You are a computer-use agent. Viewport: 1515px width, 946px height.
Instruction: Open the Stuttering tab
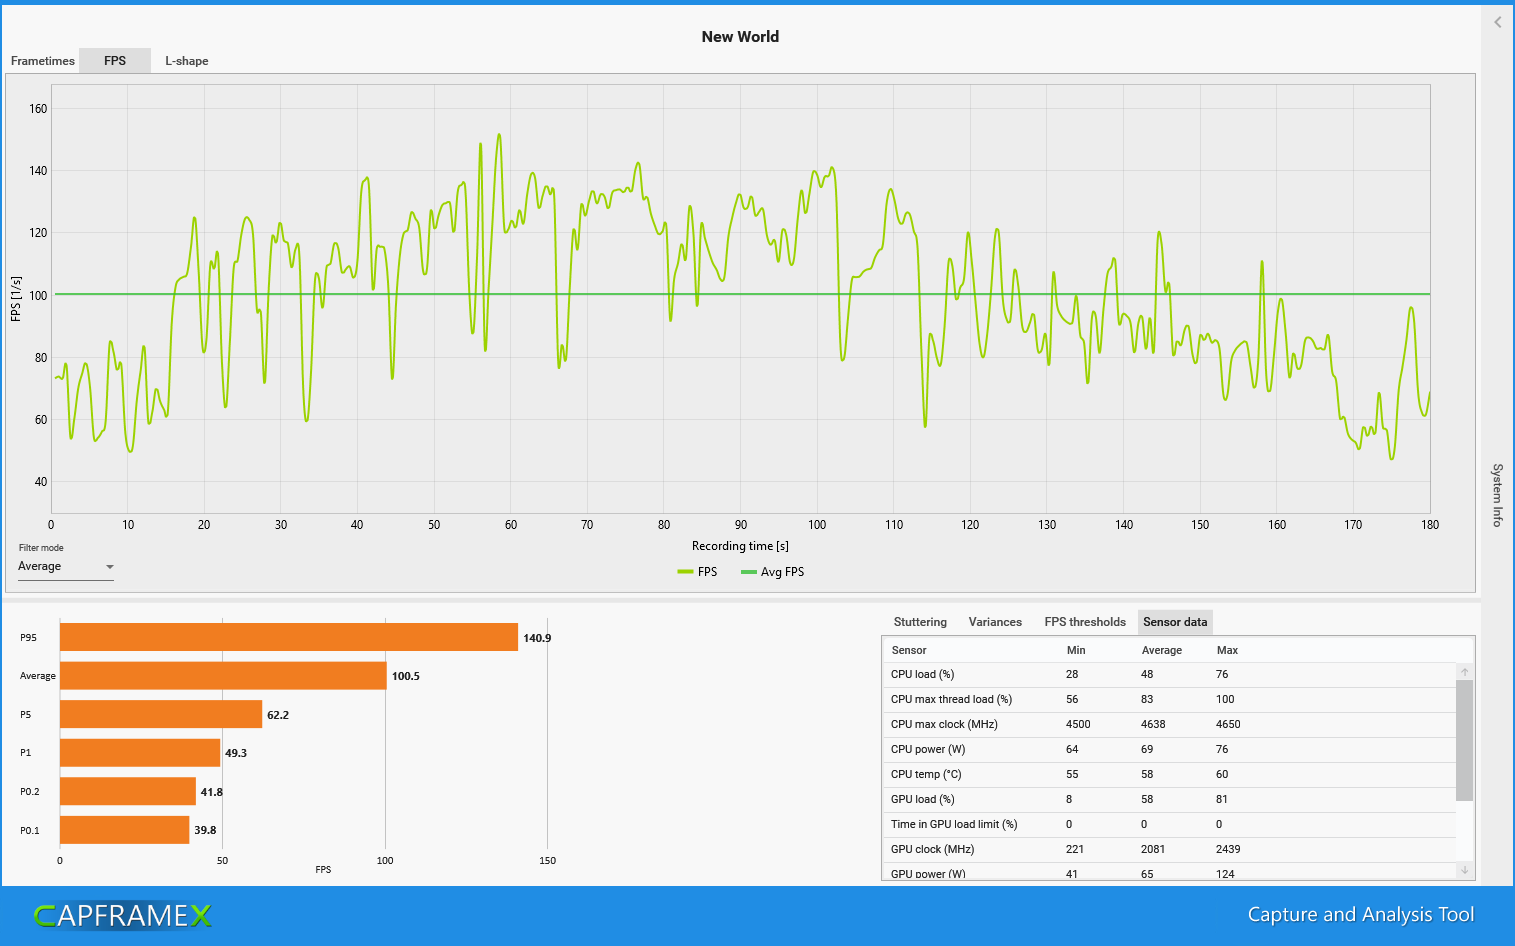pos(920,622)
